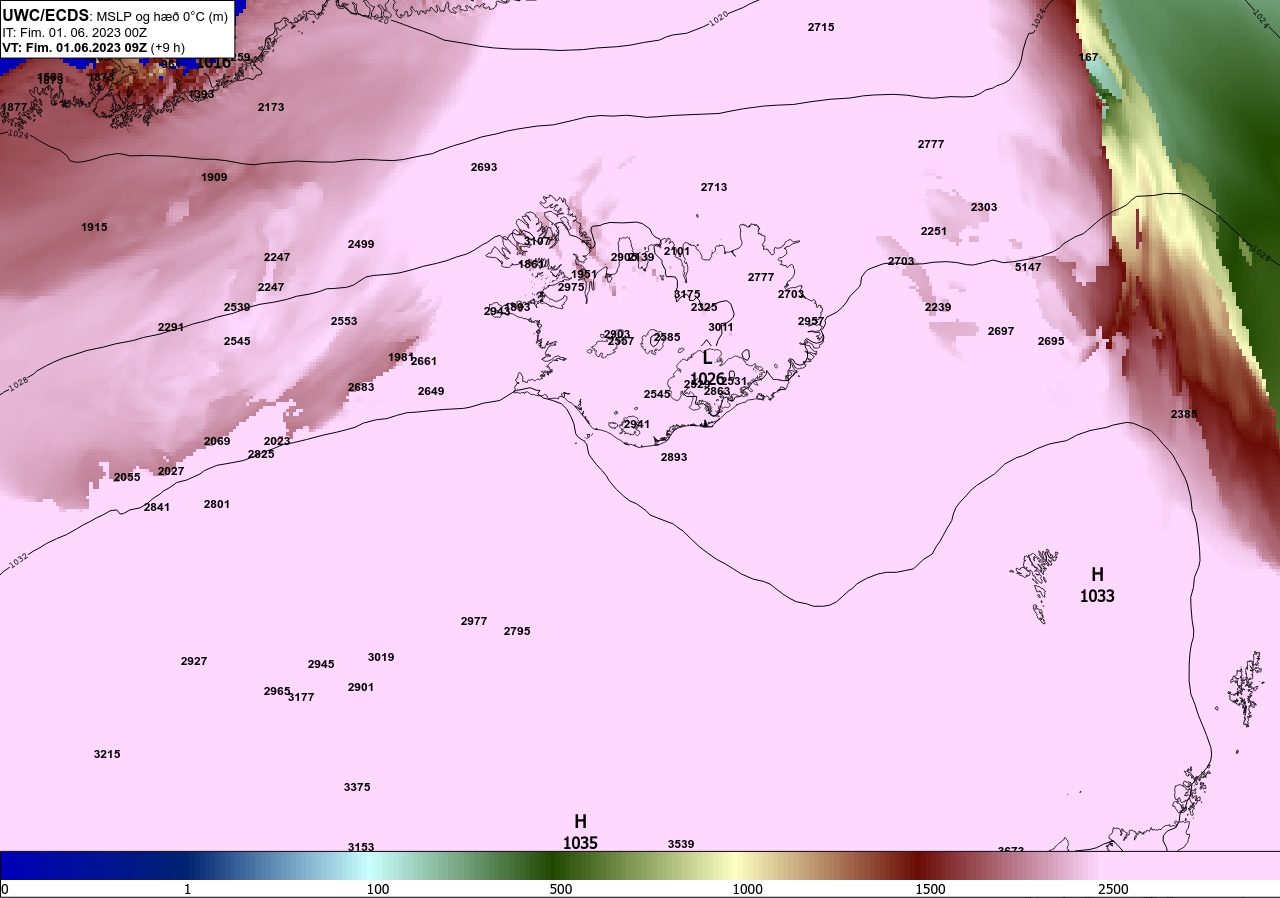Click the height value 1877
Image resolution: width=1280 pixels, height=898 pixels.
pyautogui.click(x=14, y=107)
